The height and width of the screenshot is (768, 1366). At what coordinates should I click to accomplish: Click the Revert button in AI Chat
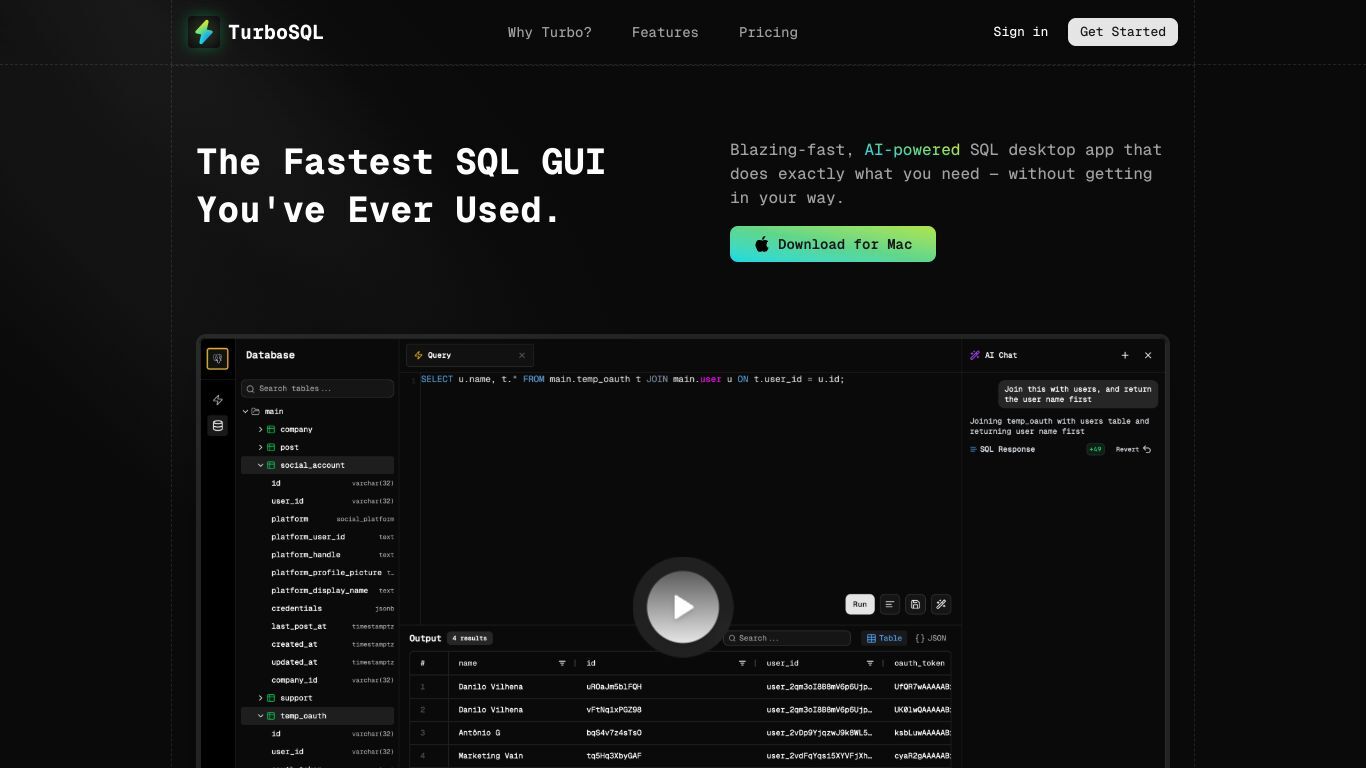(x=1133, y=450)
